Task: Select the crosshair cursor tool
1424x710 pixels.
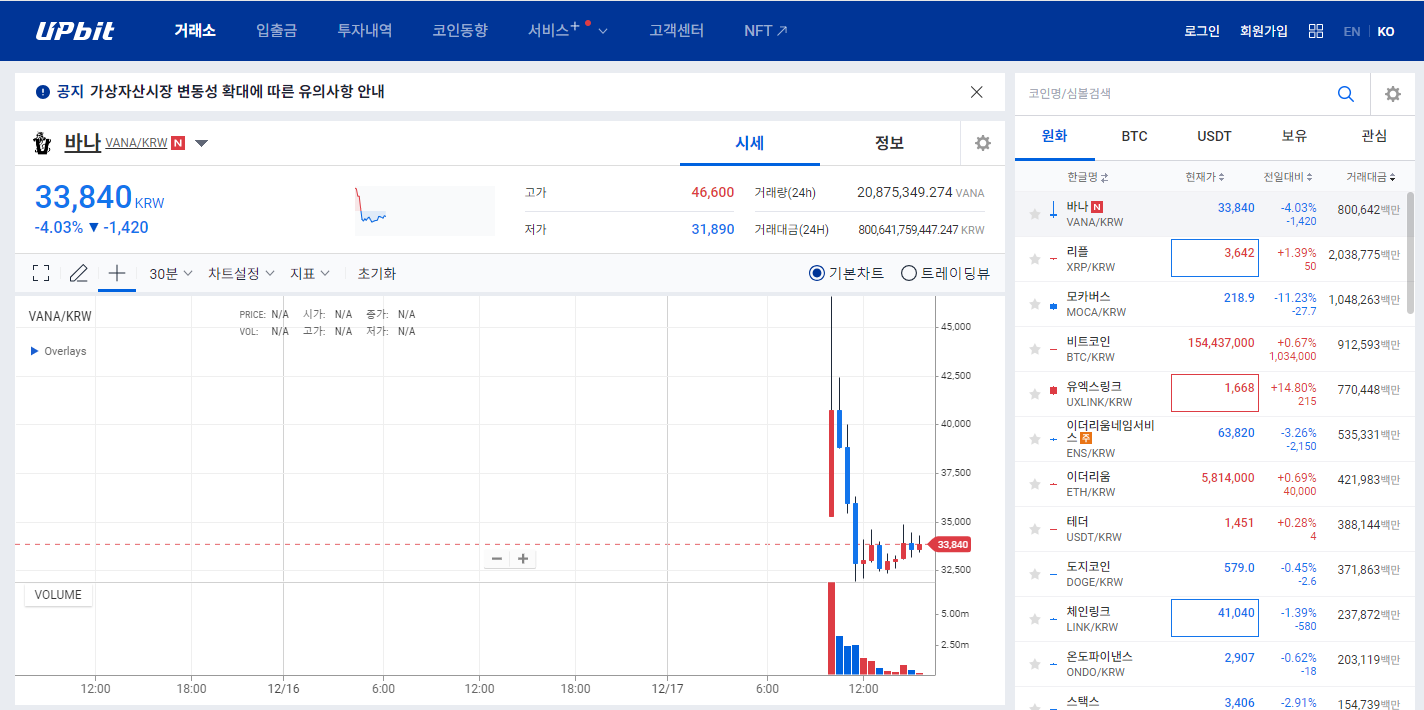Action: pyautogui.click(x=117, y=273)
